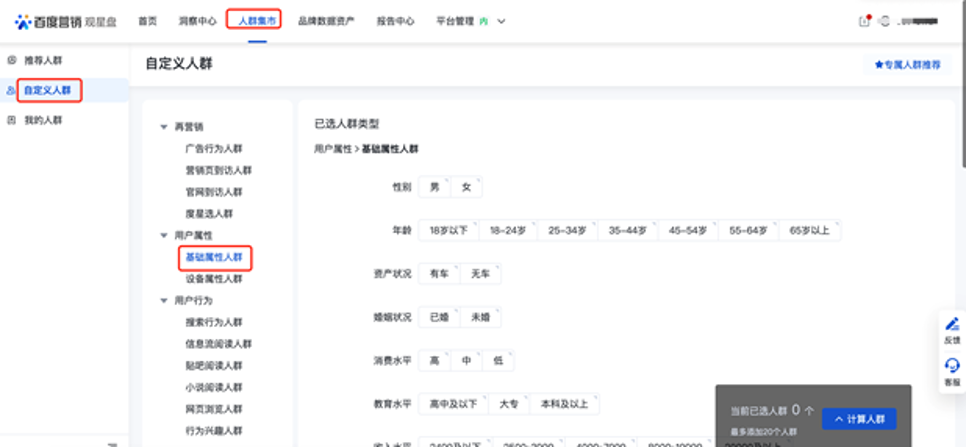This screenshot has width=966, height=447.
Task: Select 设备属性人群 in the tree
Action: [x=213, y=279]
